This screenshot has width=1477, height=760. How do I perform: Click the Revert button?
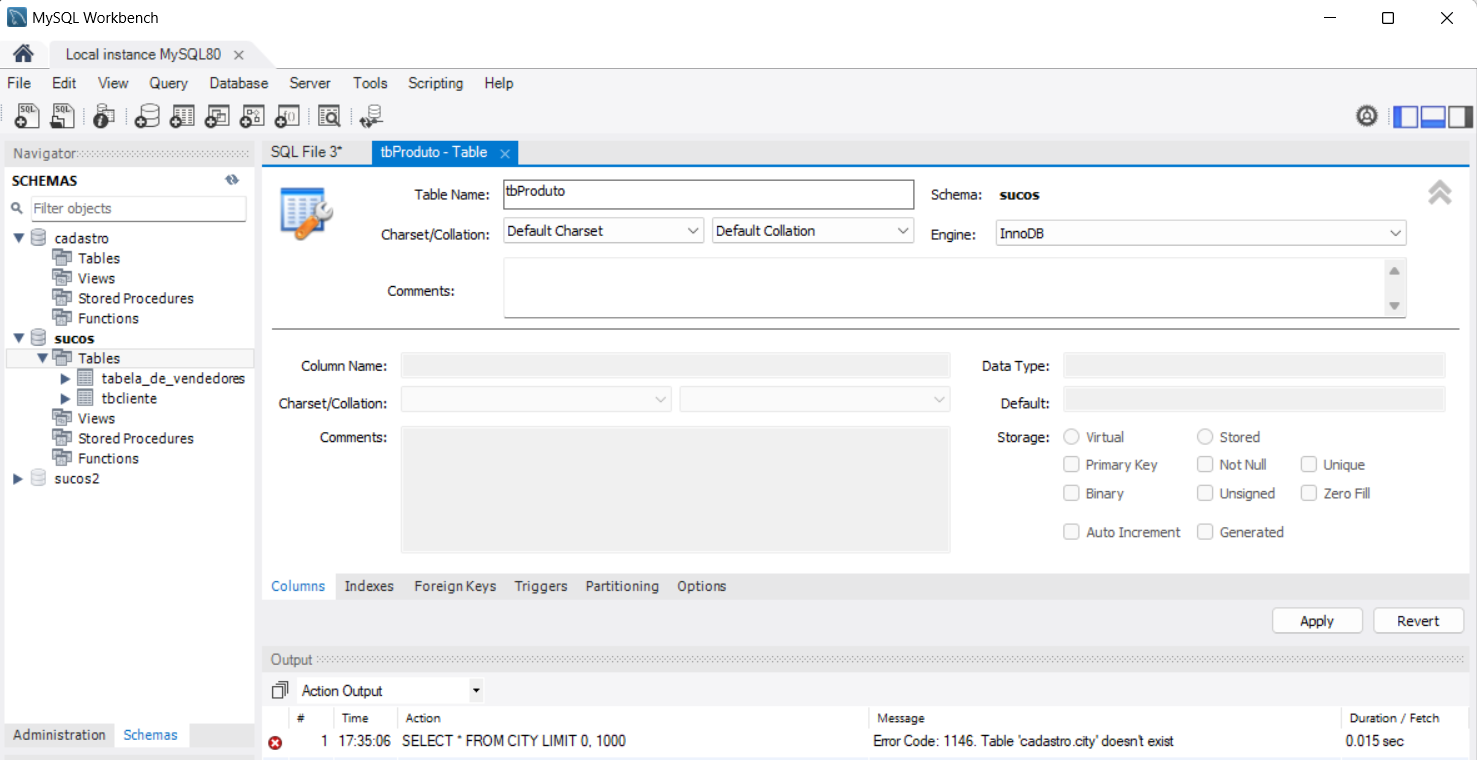coord(1418,621)
